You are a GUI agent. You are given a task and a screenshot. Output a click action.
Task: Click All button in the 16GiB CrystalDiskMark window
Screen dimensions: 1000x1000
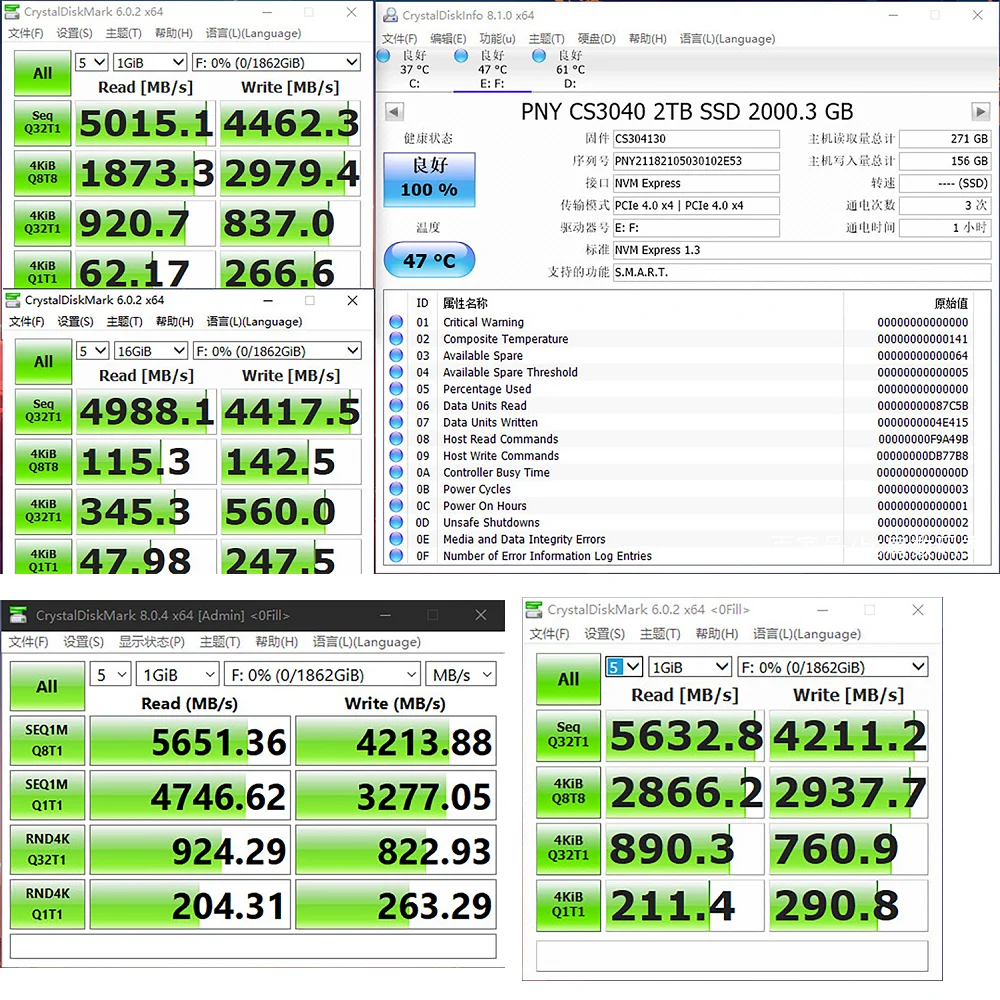click(43, 362)
